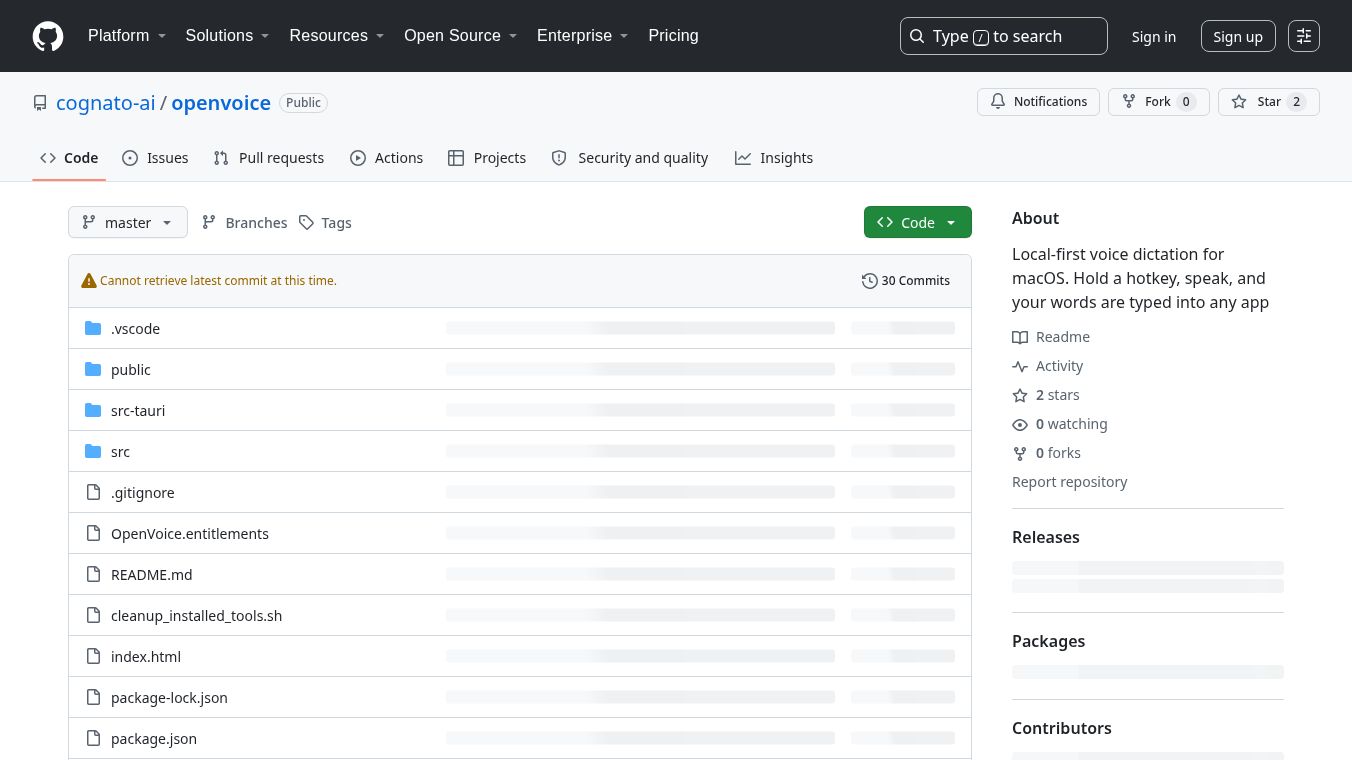Click the Sign up button
1352x760 pixels.
(x=1238, y=37)
